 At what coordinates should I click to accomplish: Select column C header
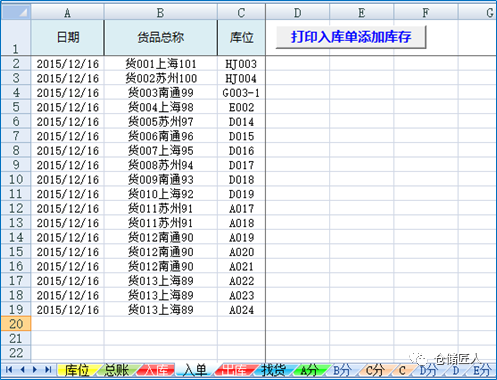pos(241,13)
